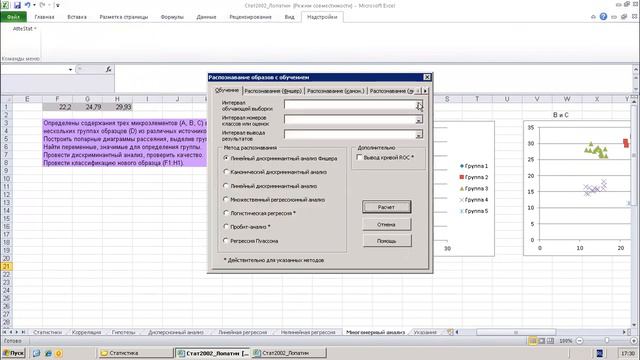
Task: Switch to Normal view in status bar
Action: tap(533, 340)
